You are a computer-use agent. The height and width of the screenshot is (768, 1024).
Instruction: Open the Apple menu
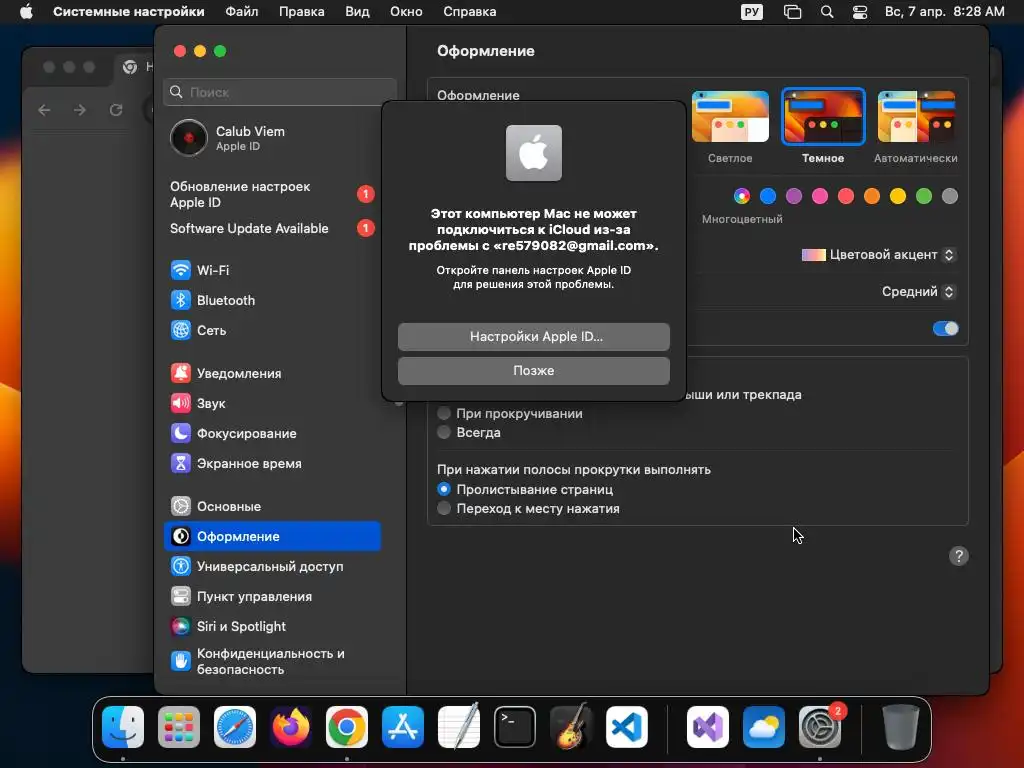click(x=26, y=12)
